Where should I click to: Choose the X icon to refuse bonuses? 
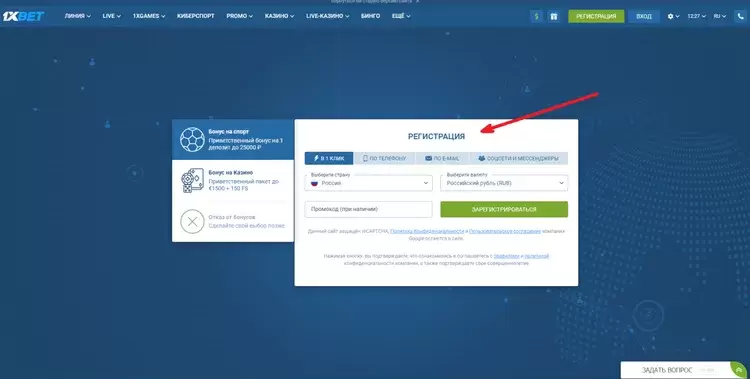pos(192,222)
